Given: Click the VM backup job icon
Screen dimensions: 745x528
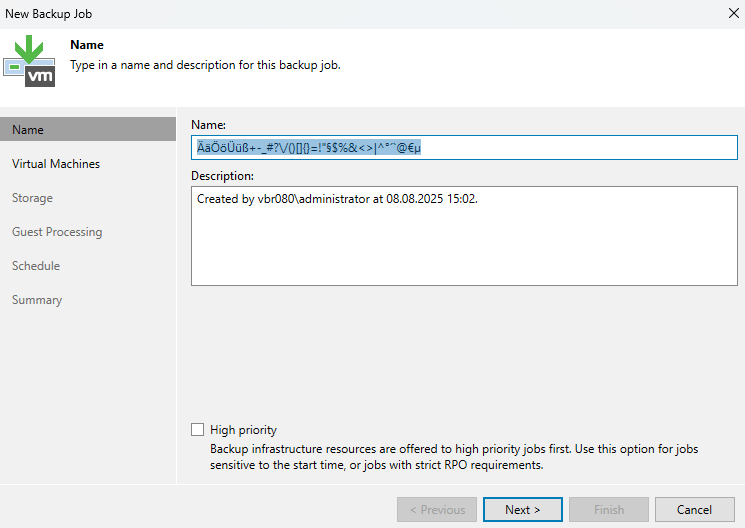Looking at the screenshot, I should coord(29,62).
